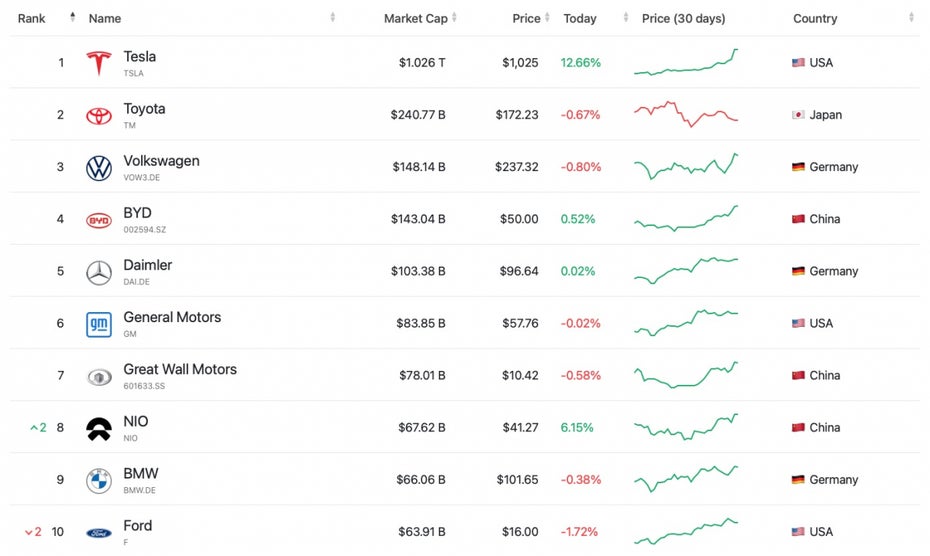Viewport: 930px width, 556px height.
Task: Open the Volkswagen company link
Action: 161,161
